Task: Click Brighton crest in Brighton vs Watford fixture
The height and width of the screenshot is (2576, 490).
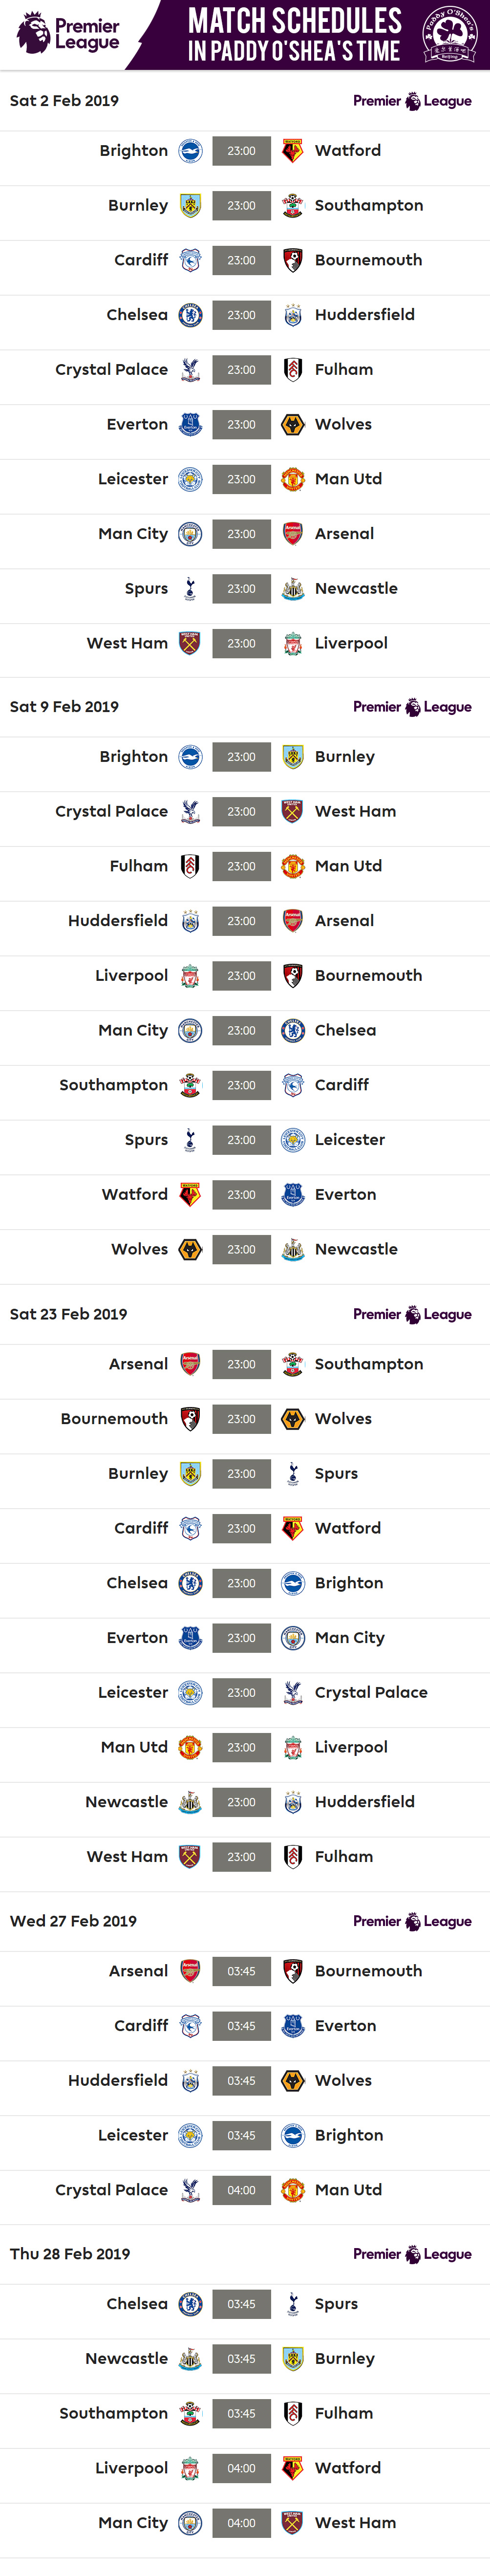Action: point(190,151)
